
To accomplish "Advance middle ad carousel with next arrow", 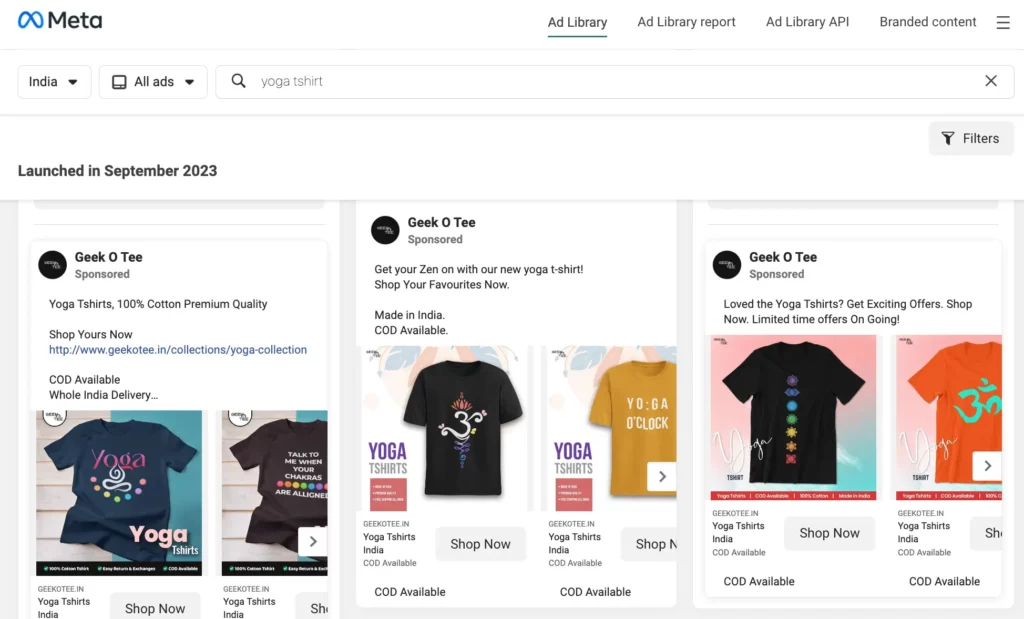I will (662, 477).
